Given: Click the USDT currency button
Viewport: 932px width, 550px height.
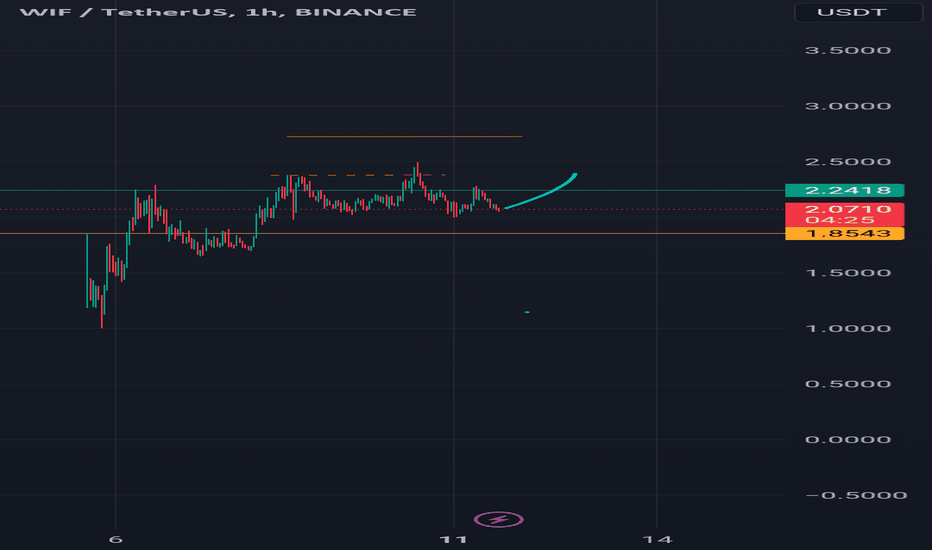Looking at the screenshot, I should pyautogui.click(x=858, y=12).
